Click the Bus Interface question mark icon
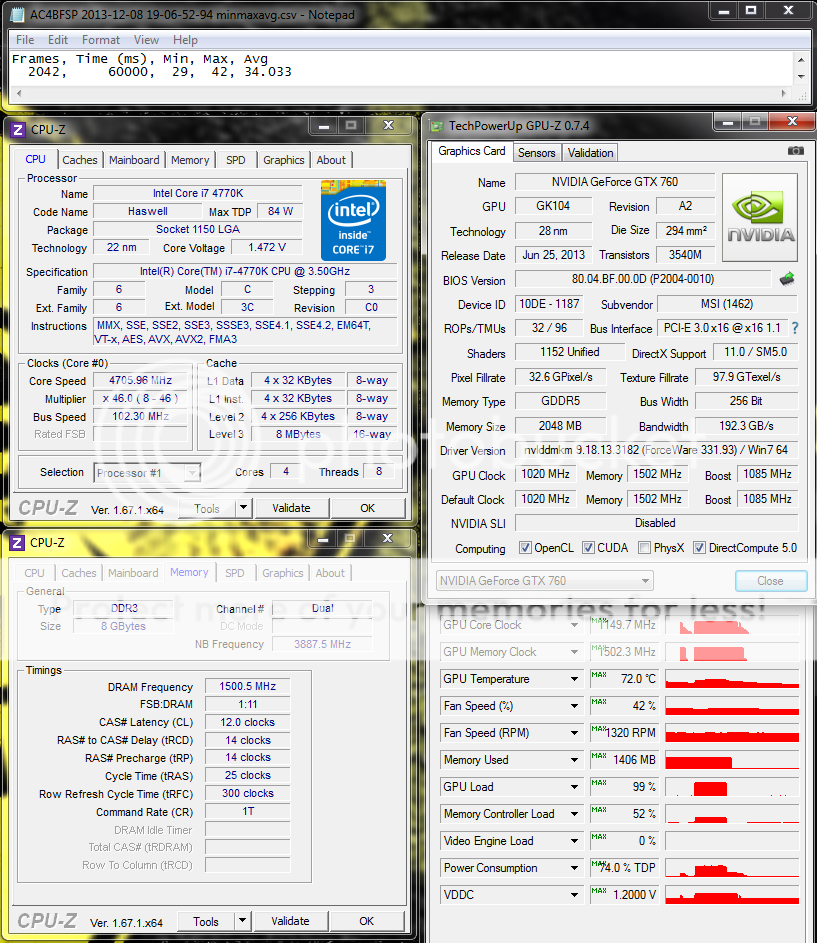 pos(795,328)
